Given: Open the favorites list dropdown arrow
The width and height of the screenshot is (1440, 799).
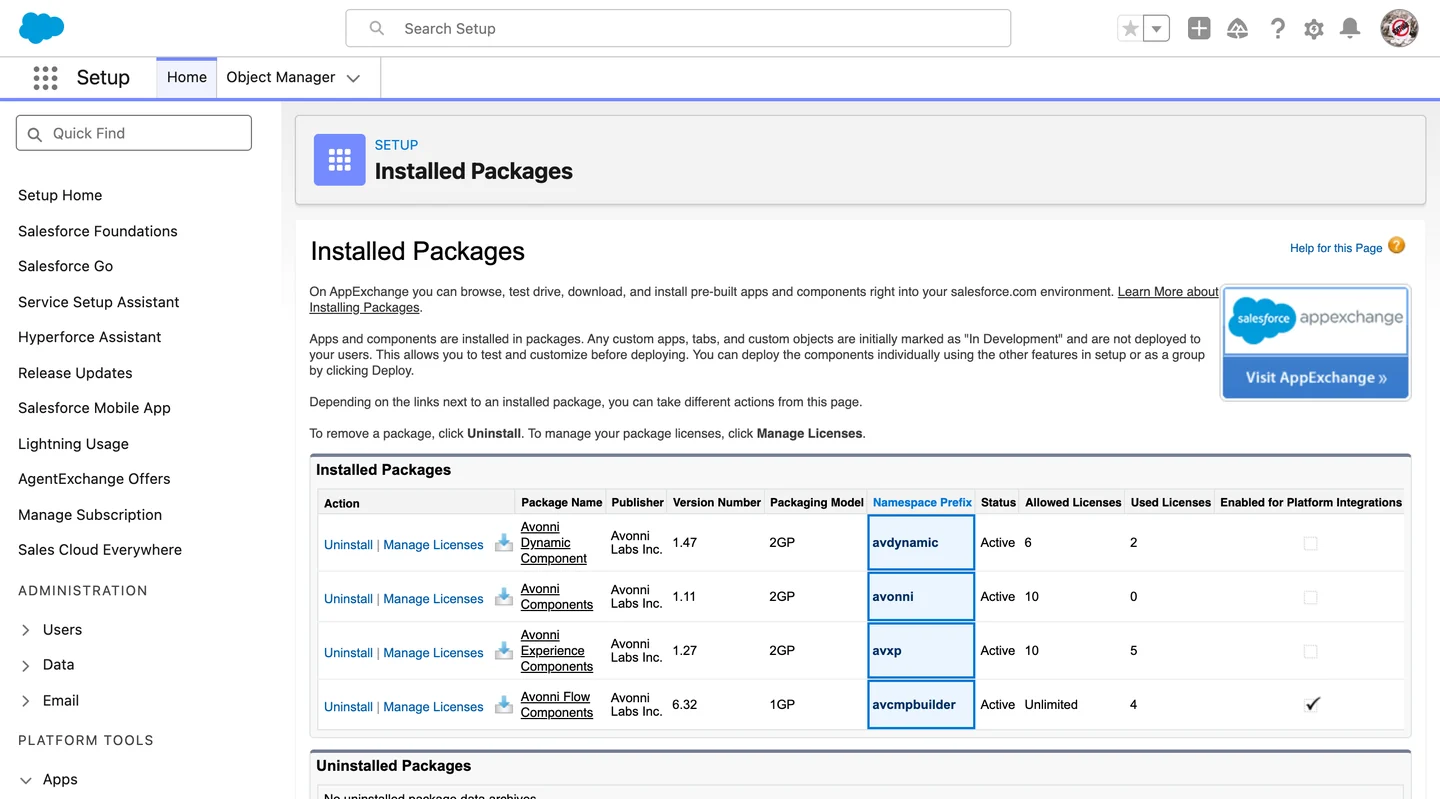Looking at the screenshot, I should tap(1156, 29).
